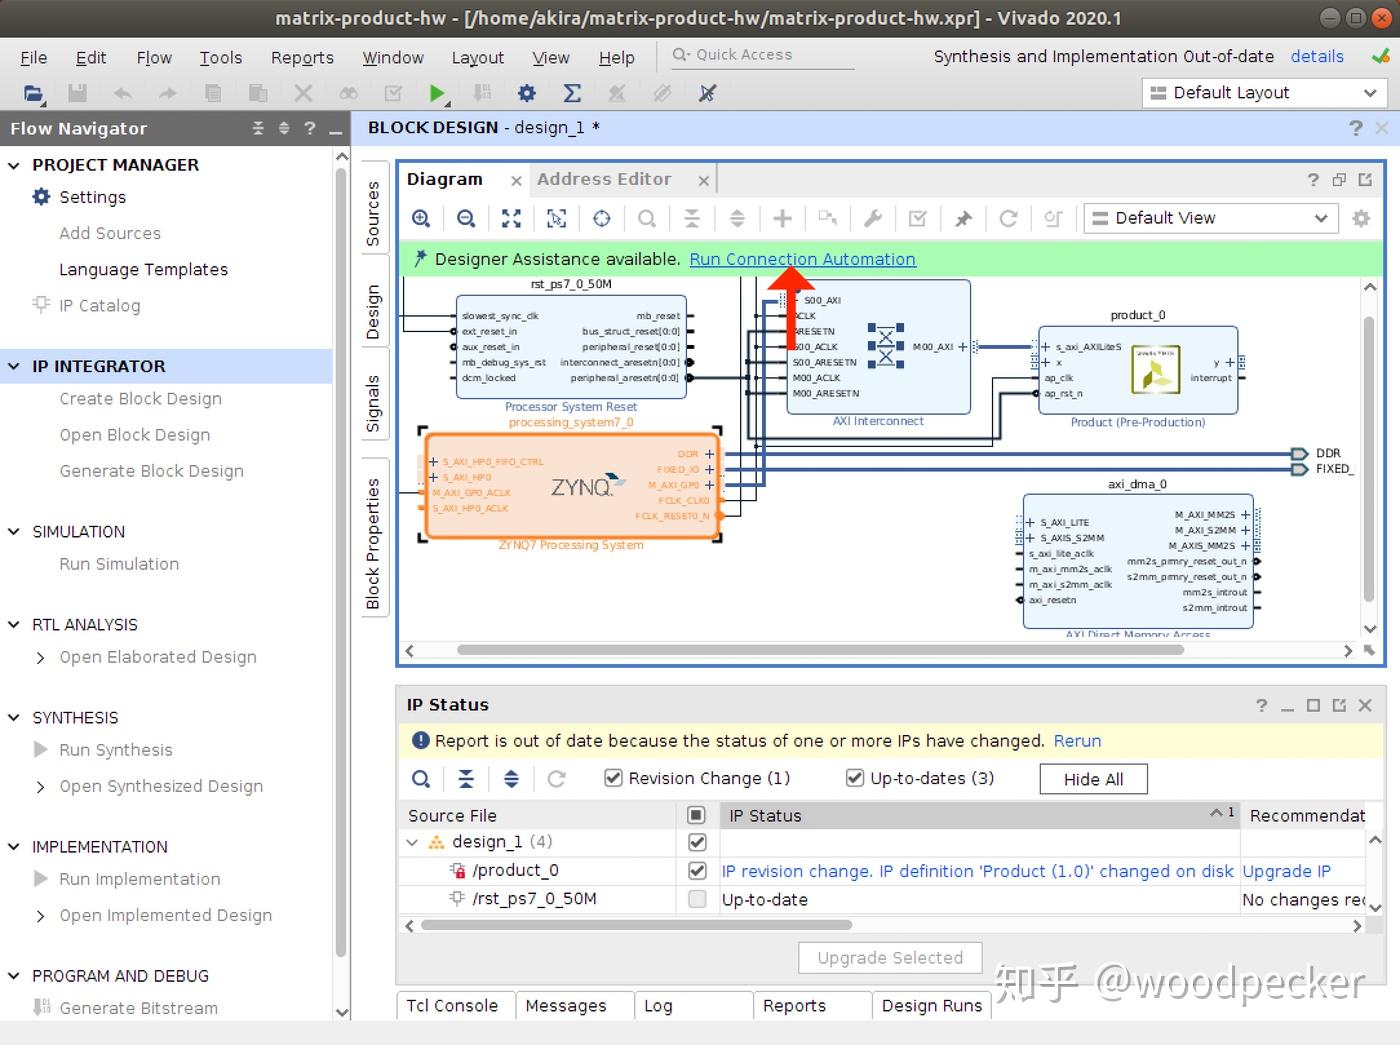
Task: Click the wrench customize block icon
Action: click(872, 218)
